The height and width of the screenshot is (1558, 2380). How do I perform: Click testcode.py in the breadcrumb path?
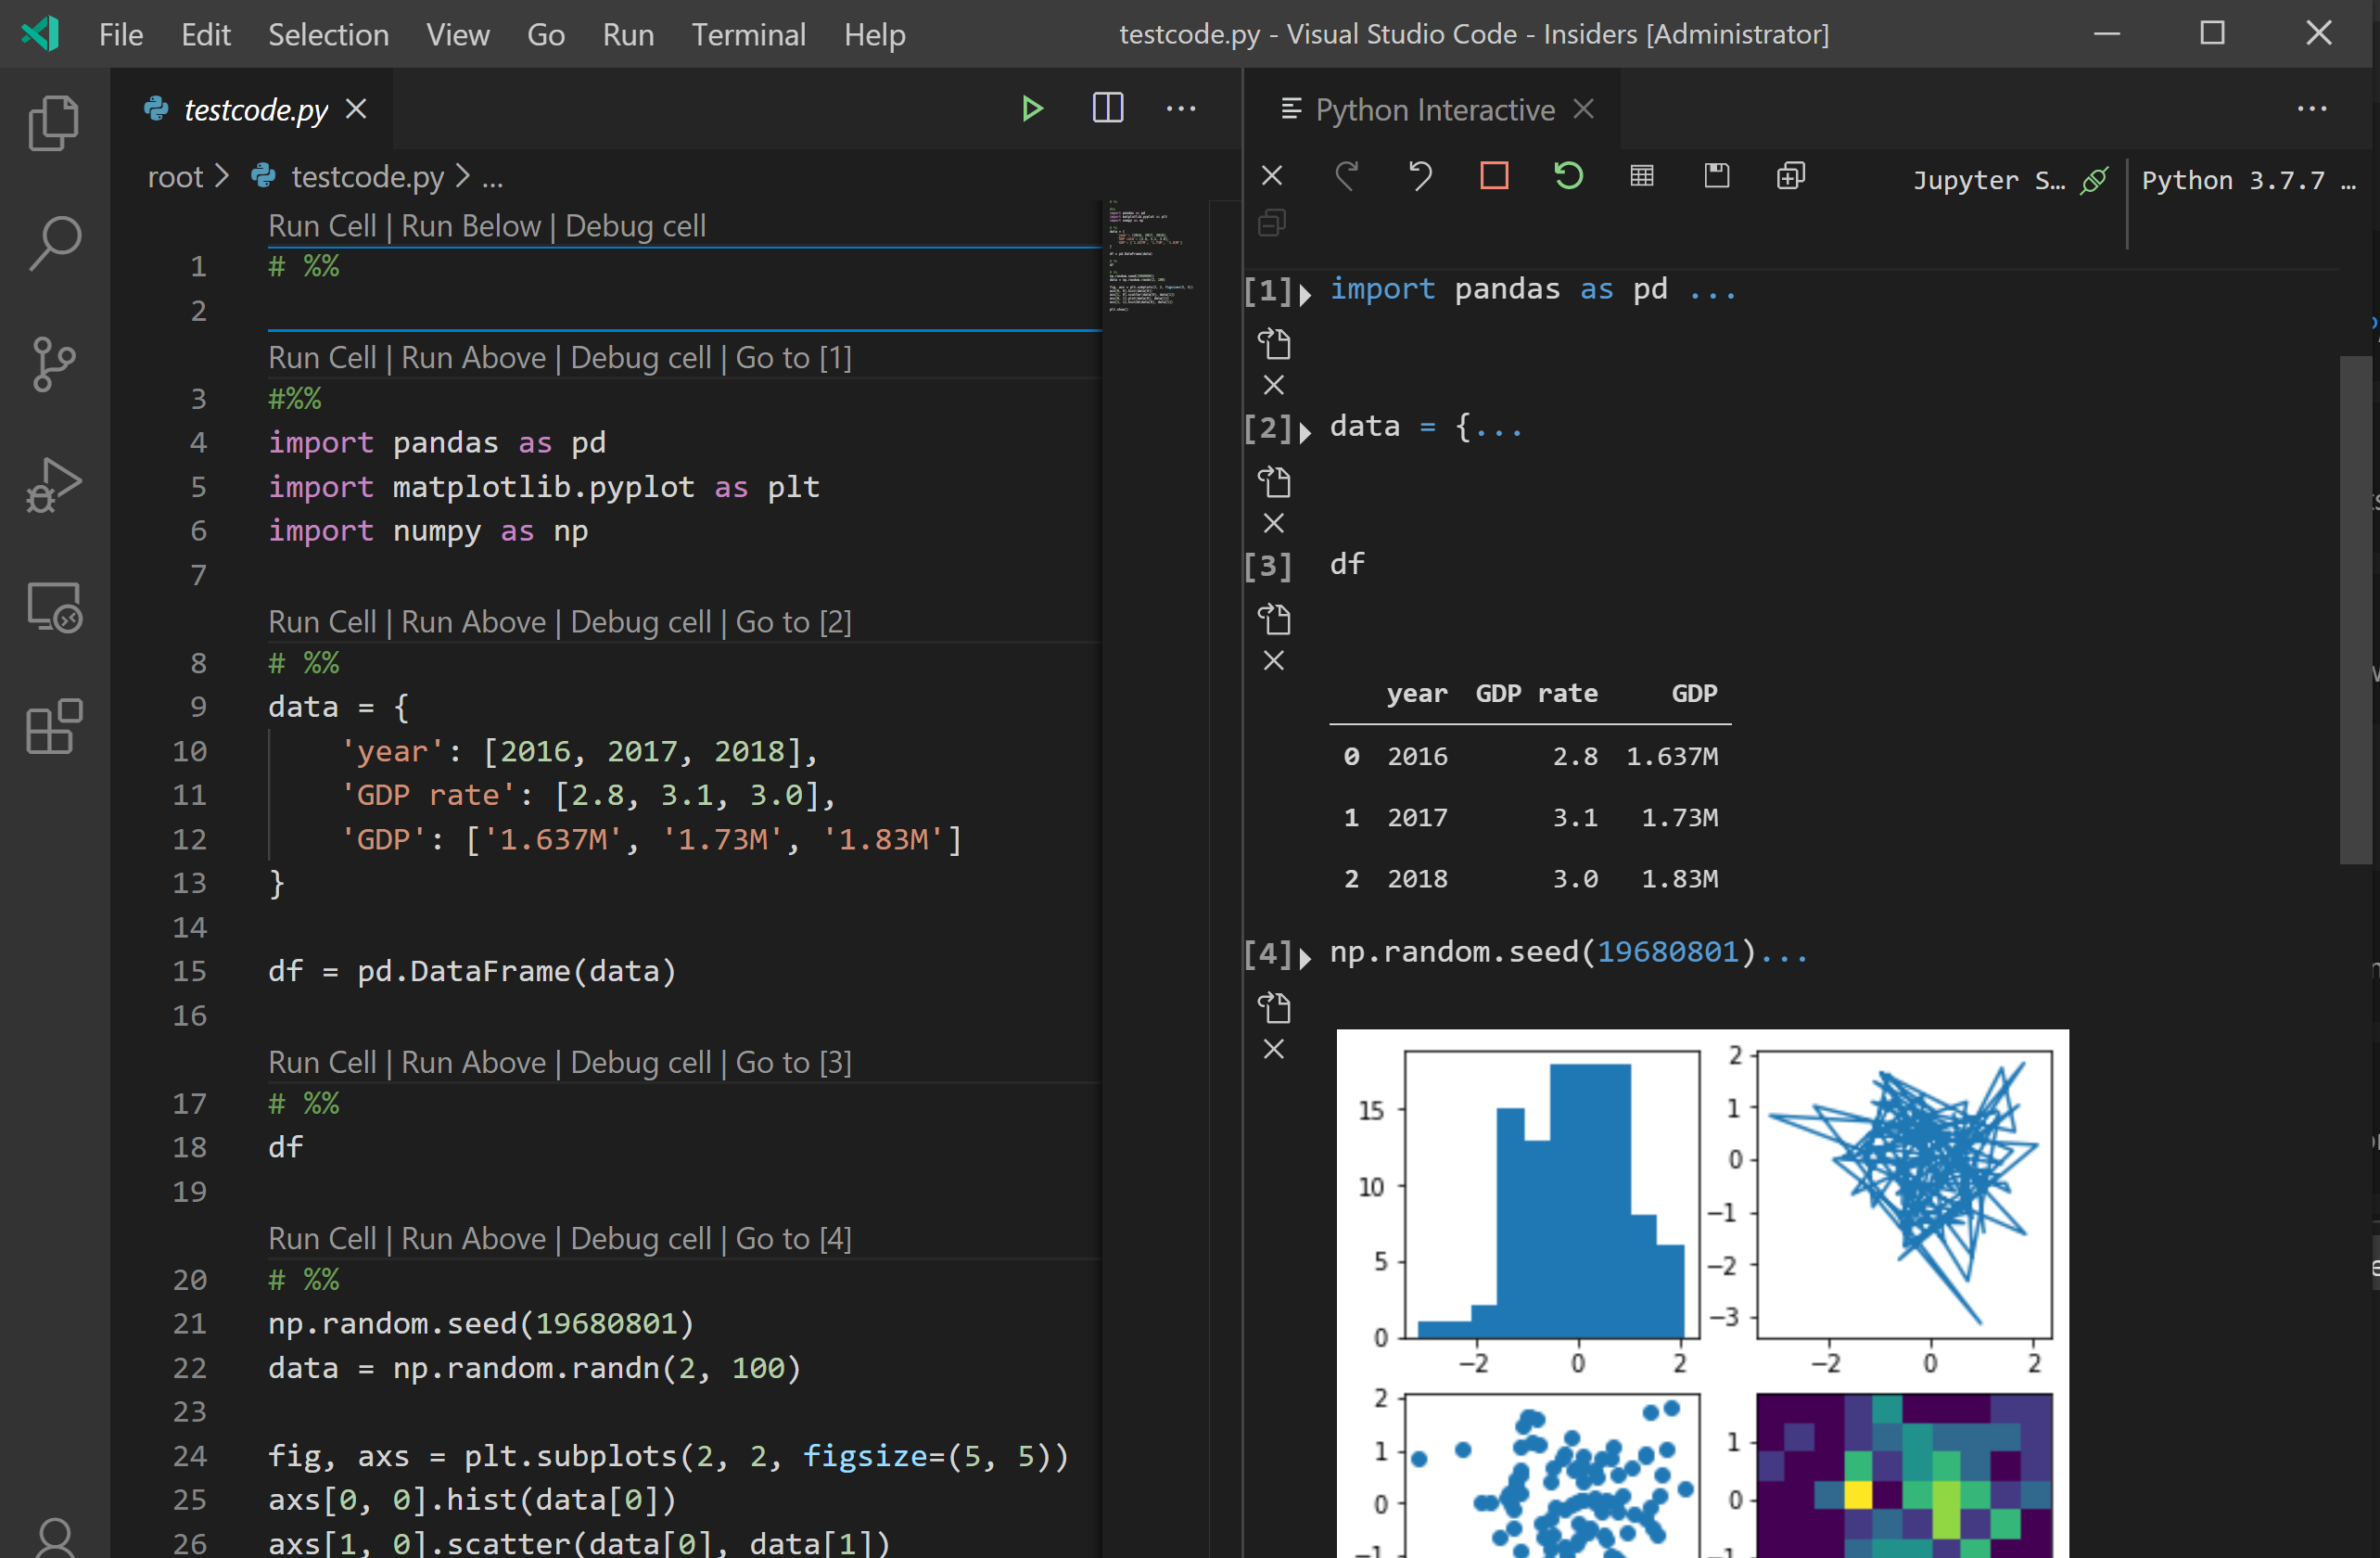pyautogui.click(x=367, y=177)
